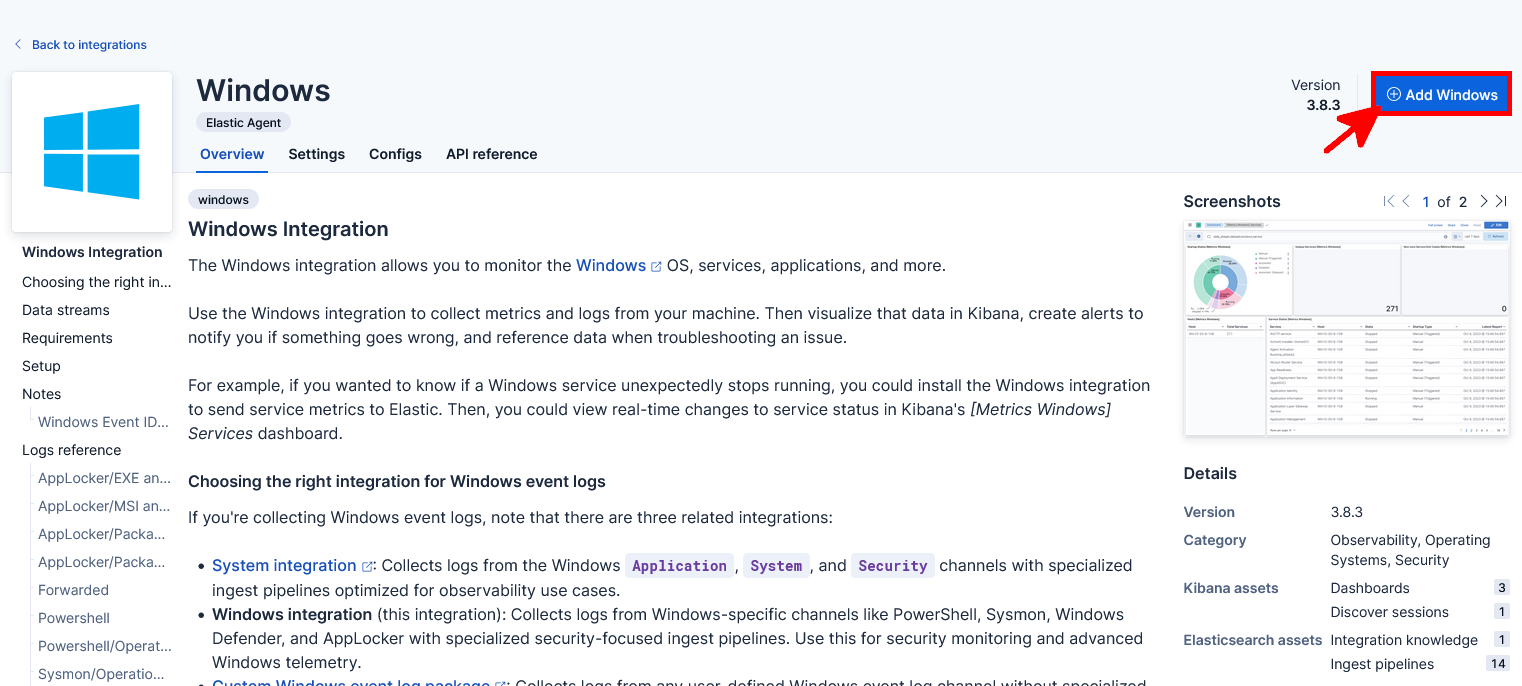The width and height of the screenshot is (1522, 686).
Task: Open Powershell/Operat... sidebar entry
Action: point(104,647)
